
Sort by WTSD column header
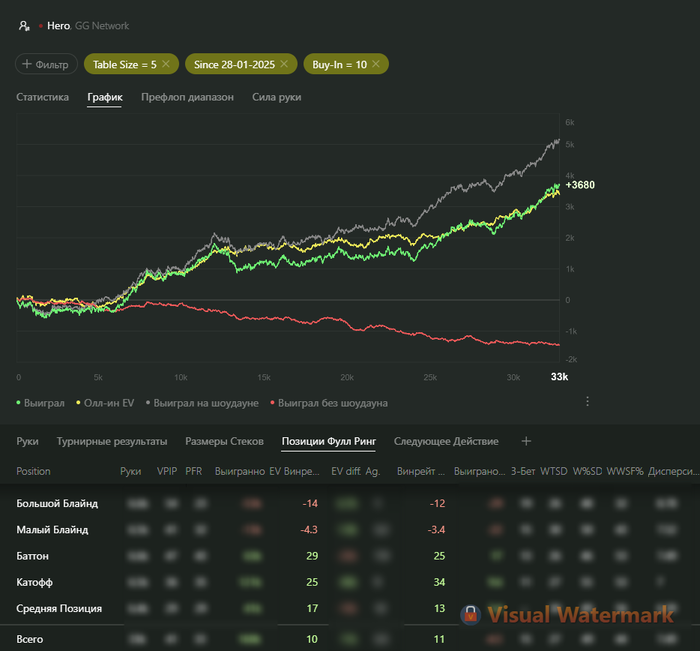point(554,471)
